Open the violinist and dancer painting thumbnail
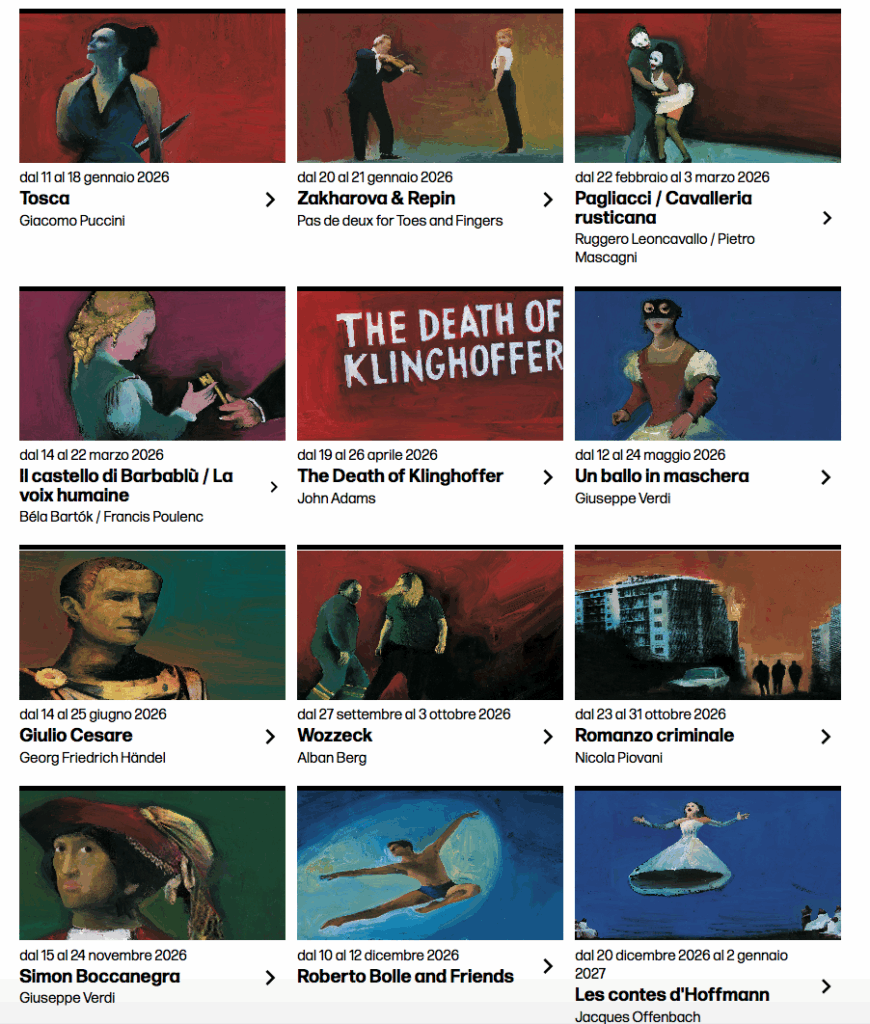Image resolution: width=870 pixels, height=1024 pixels. tap(430, 86)
